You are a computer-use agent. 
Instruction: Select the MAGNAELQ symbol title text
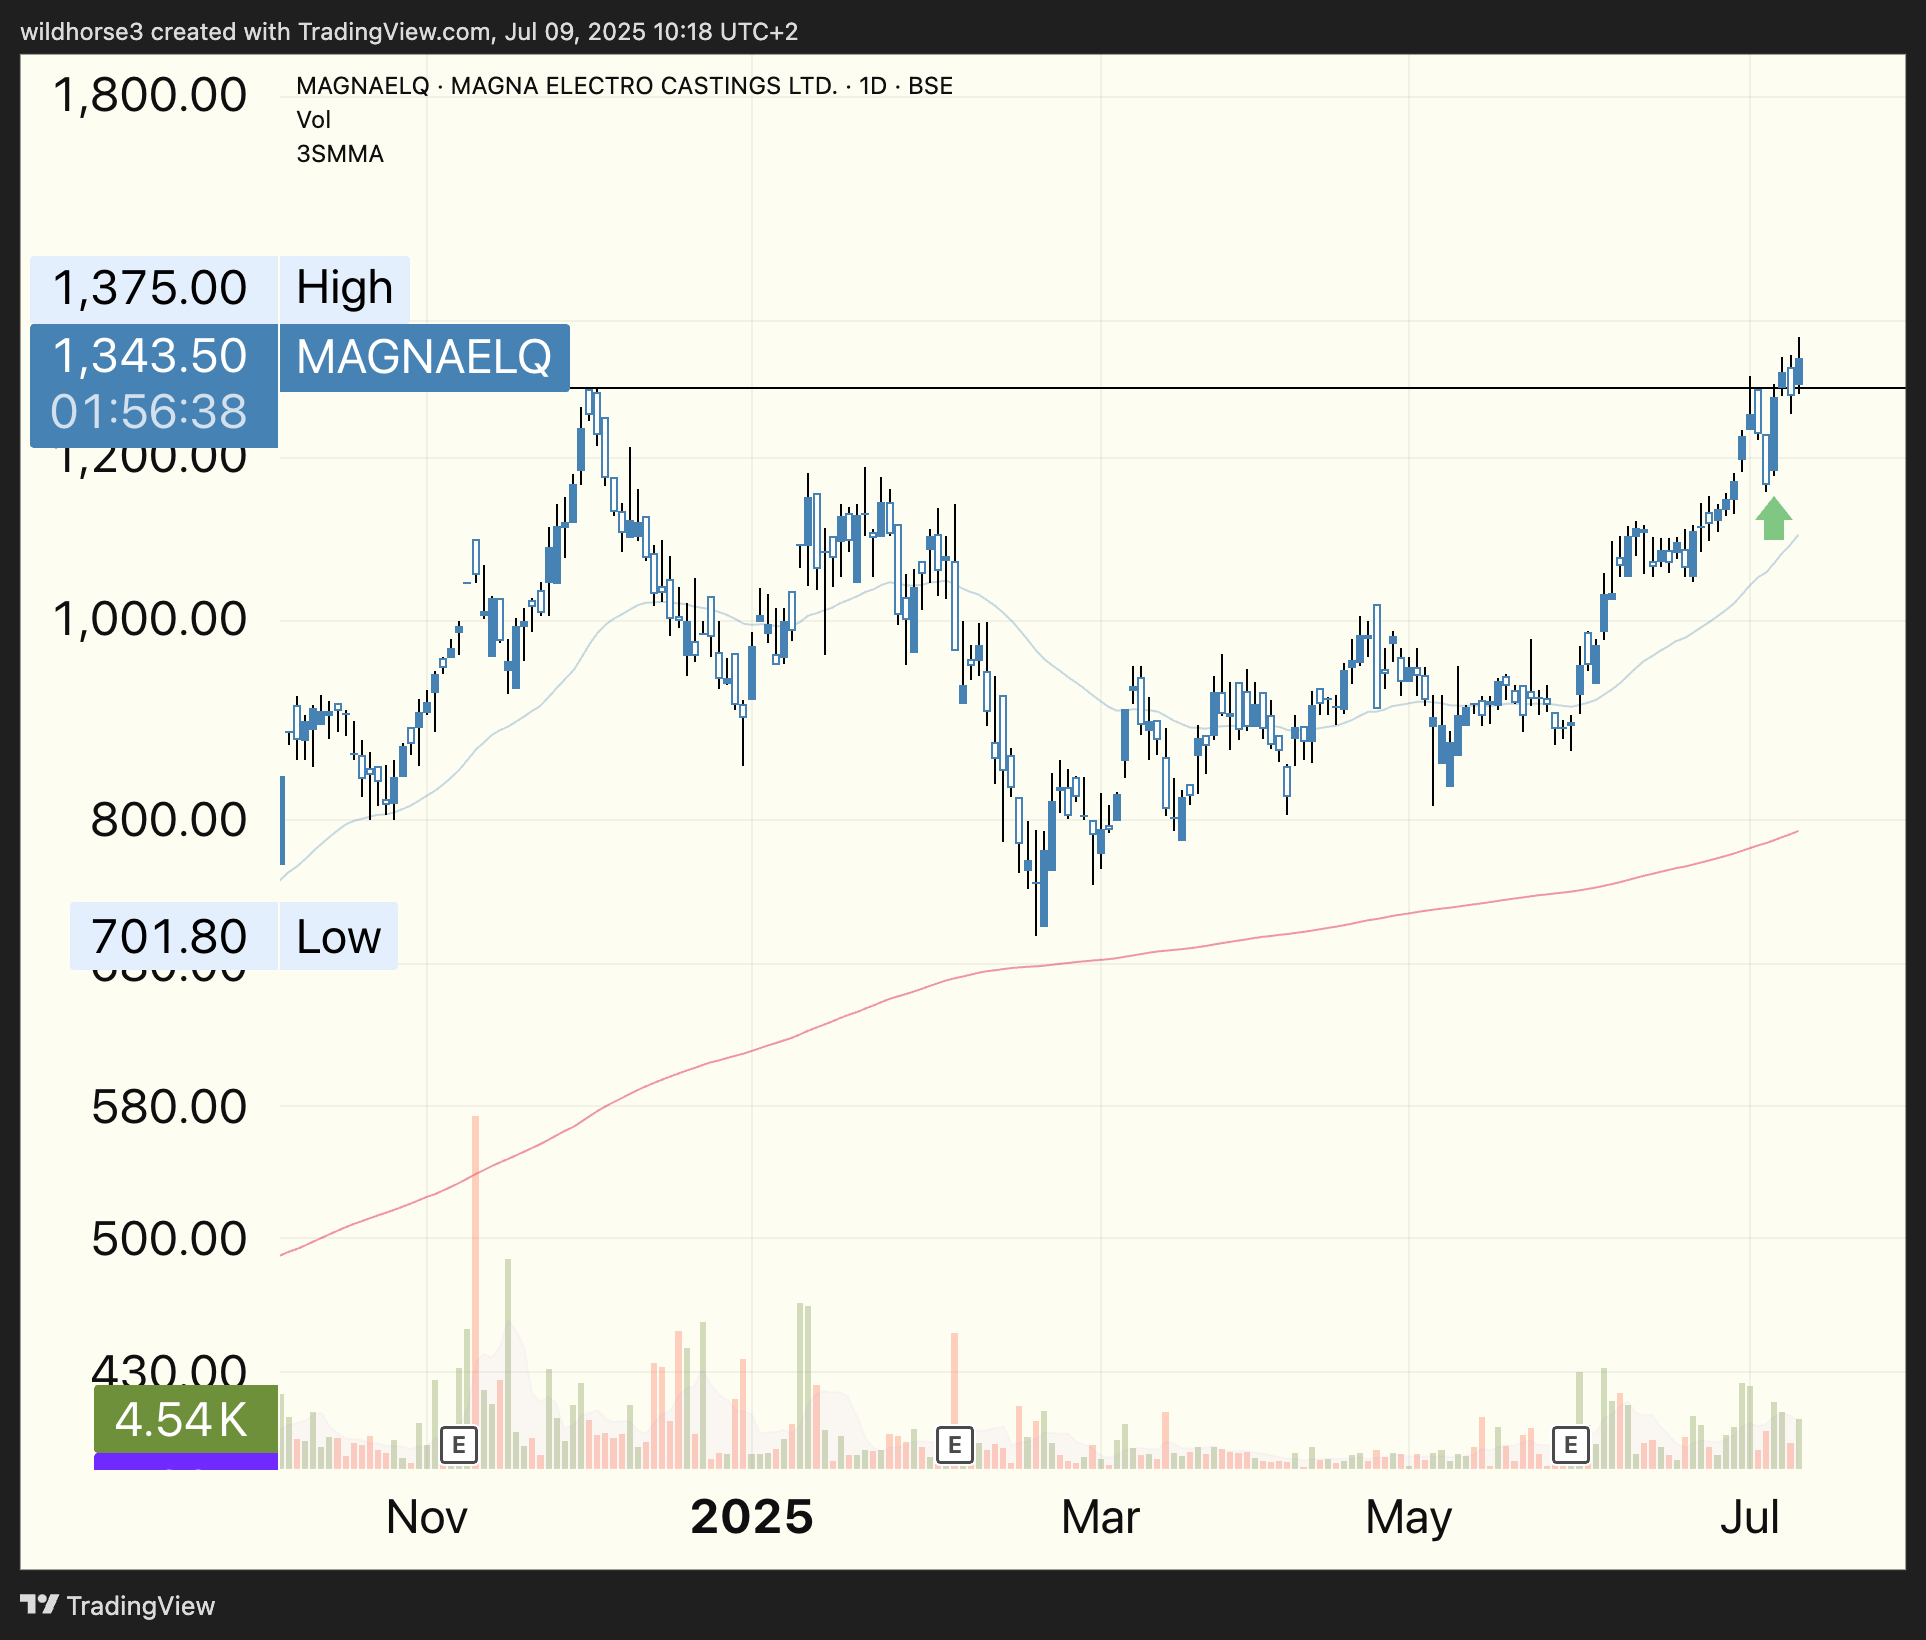click(x=625, y=86)
